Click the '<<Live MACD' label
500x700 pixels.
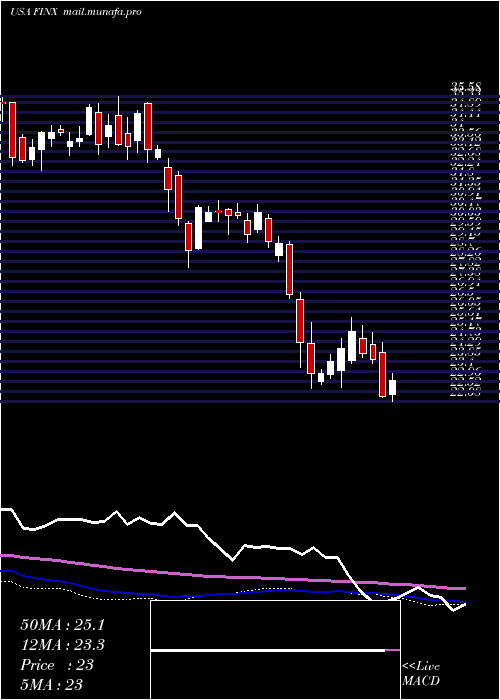421,674
